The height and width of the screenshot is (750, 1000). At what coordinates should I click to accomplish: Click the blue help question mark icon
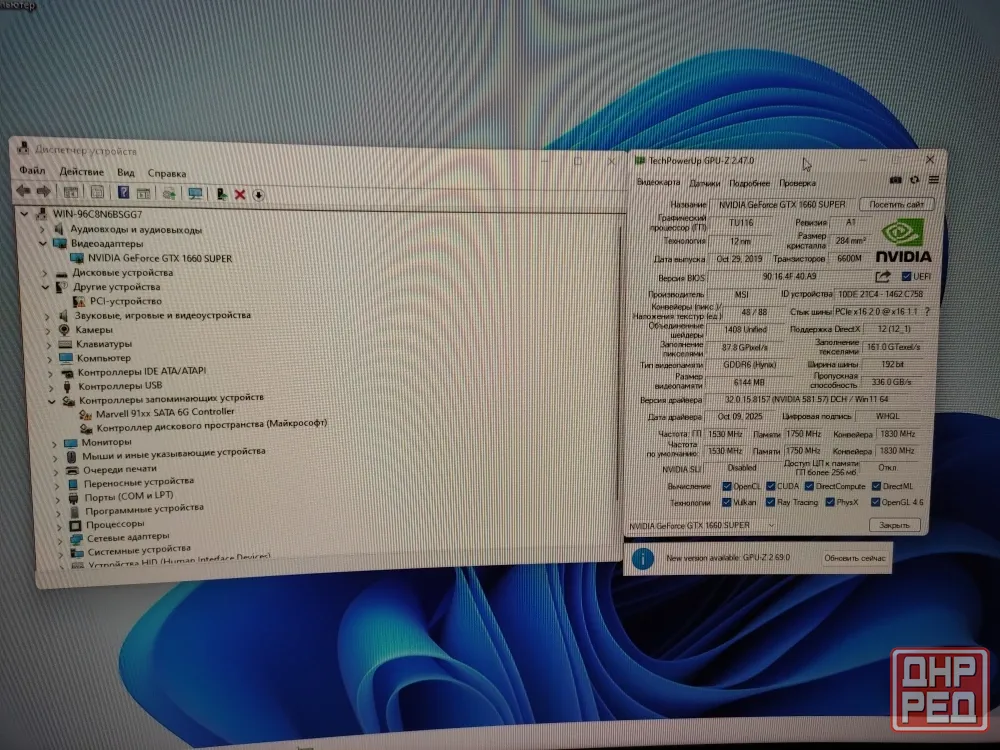[123, 192]
